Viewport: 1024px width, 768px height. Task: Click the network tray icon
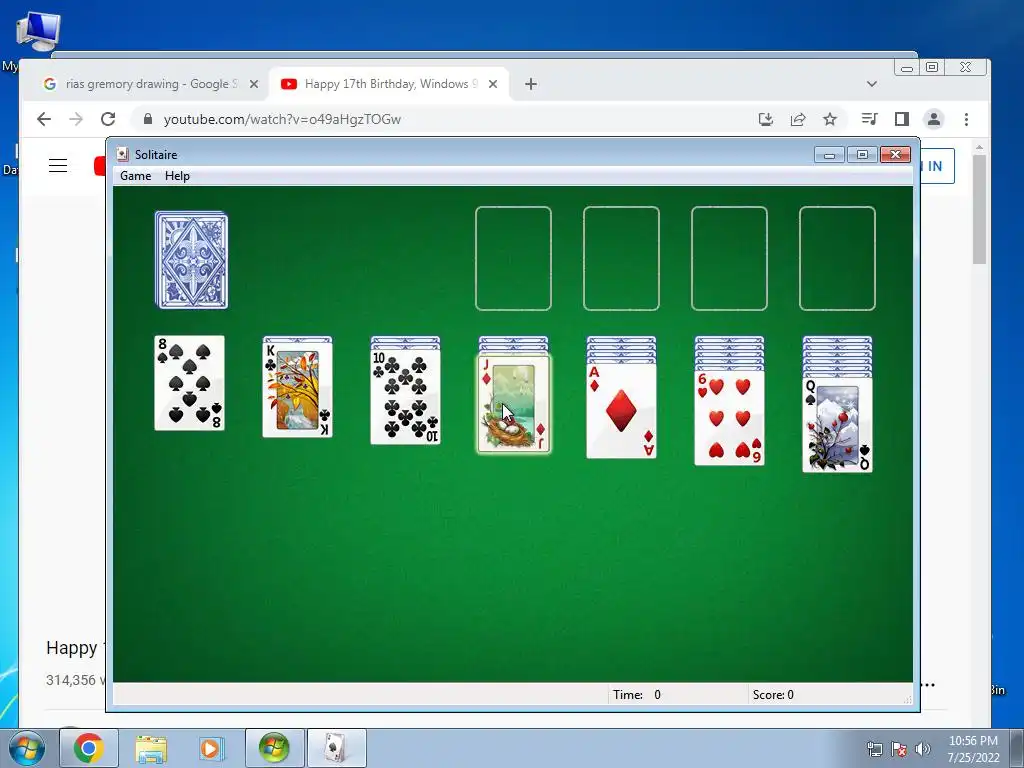point(874,749)
